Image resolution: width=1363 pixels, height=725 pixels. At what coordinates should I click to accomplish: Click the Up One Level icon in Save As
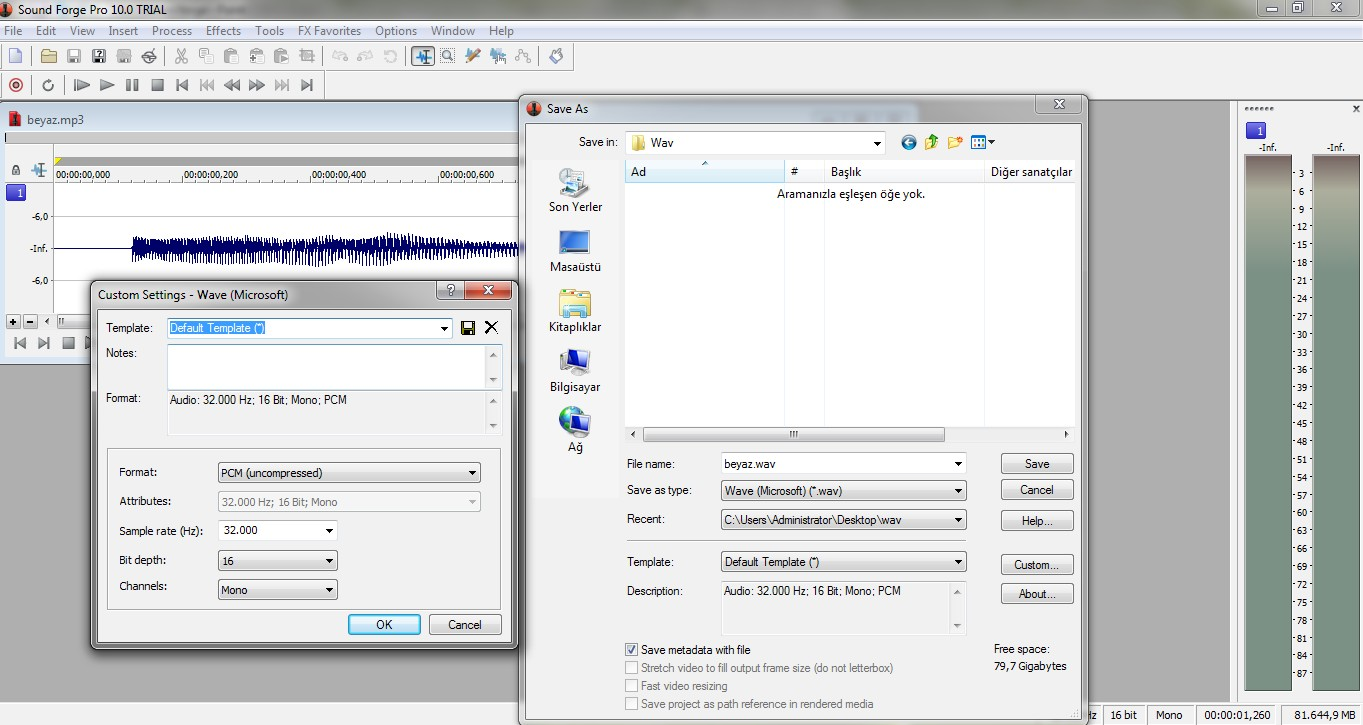coord(931,142)
